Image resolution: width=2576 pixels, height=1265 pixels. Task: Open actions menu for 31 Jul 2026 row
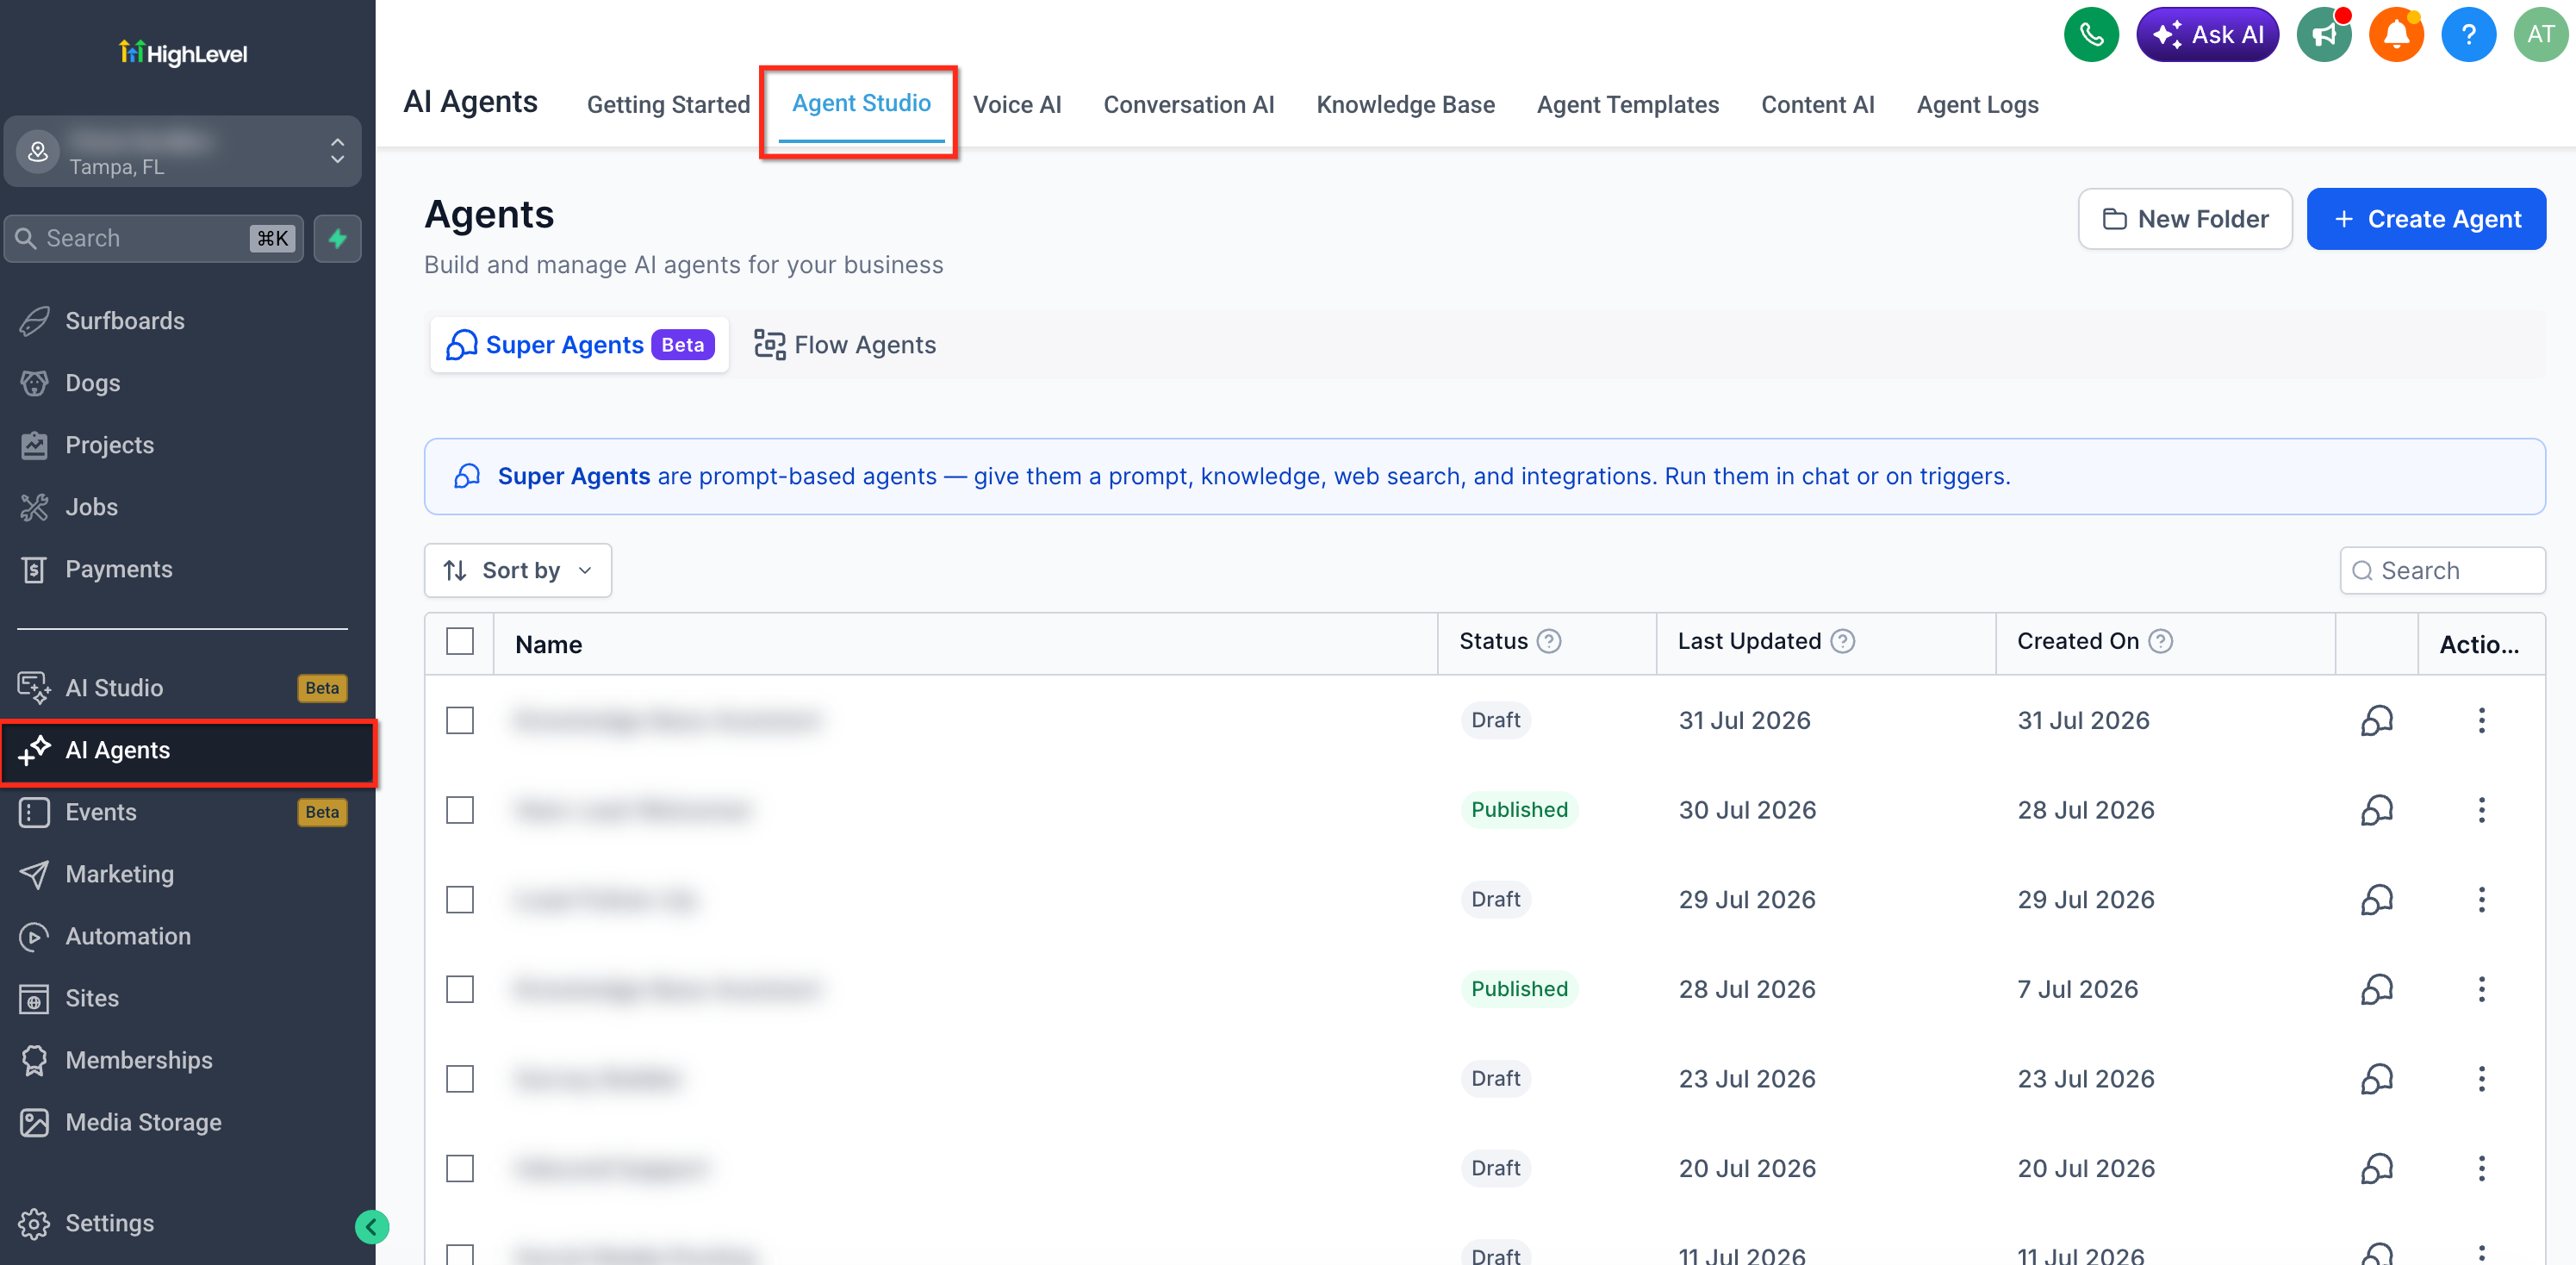click(2481, 720)
